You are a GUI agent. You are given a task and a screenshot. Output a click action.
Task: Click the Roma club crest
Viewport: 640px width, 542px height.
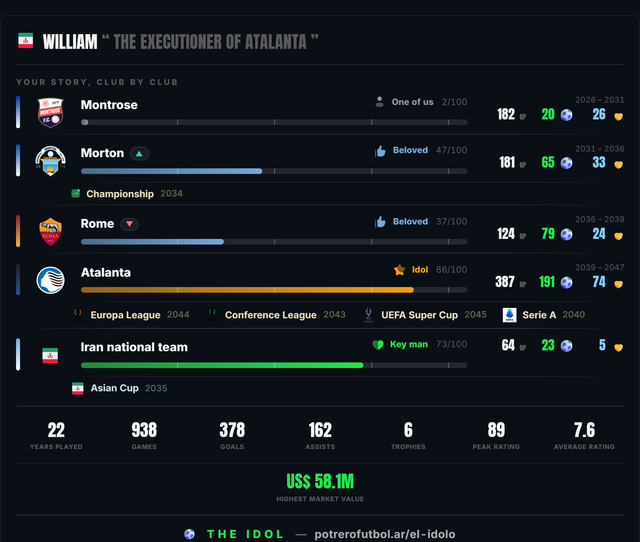click(x=50, y=231)
